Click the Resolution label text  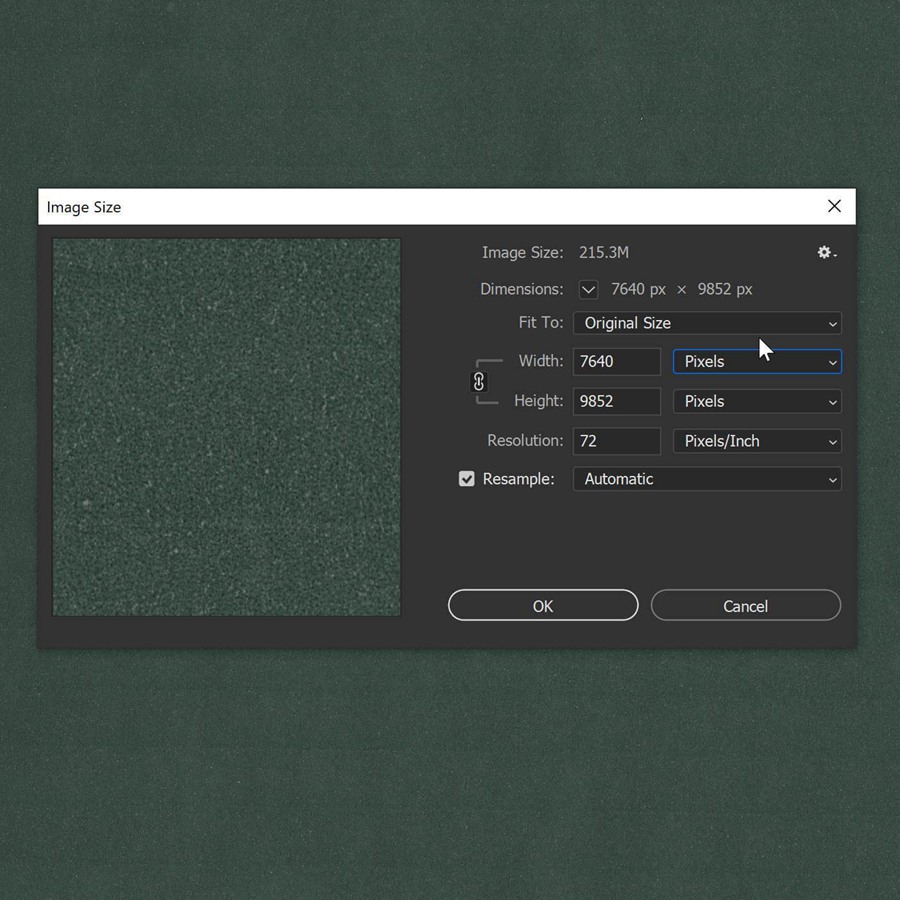pyautogui.click(x=525, y=441)
